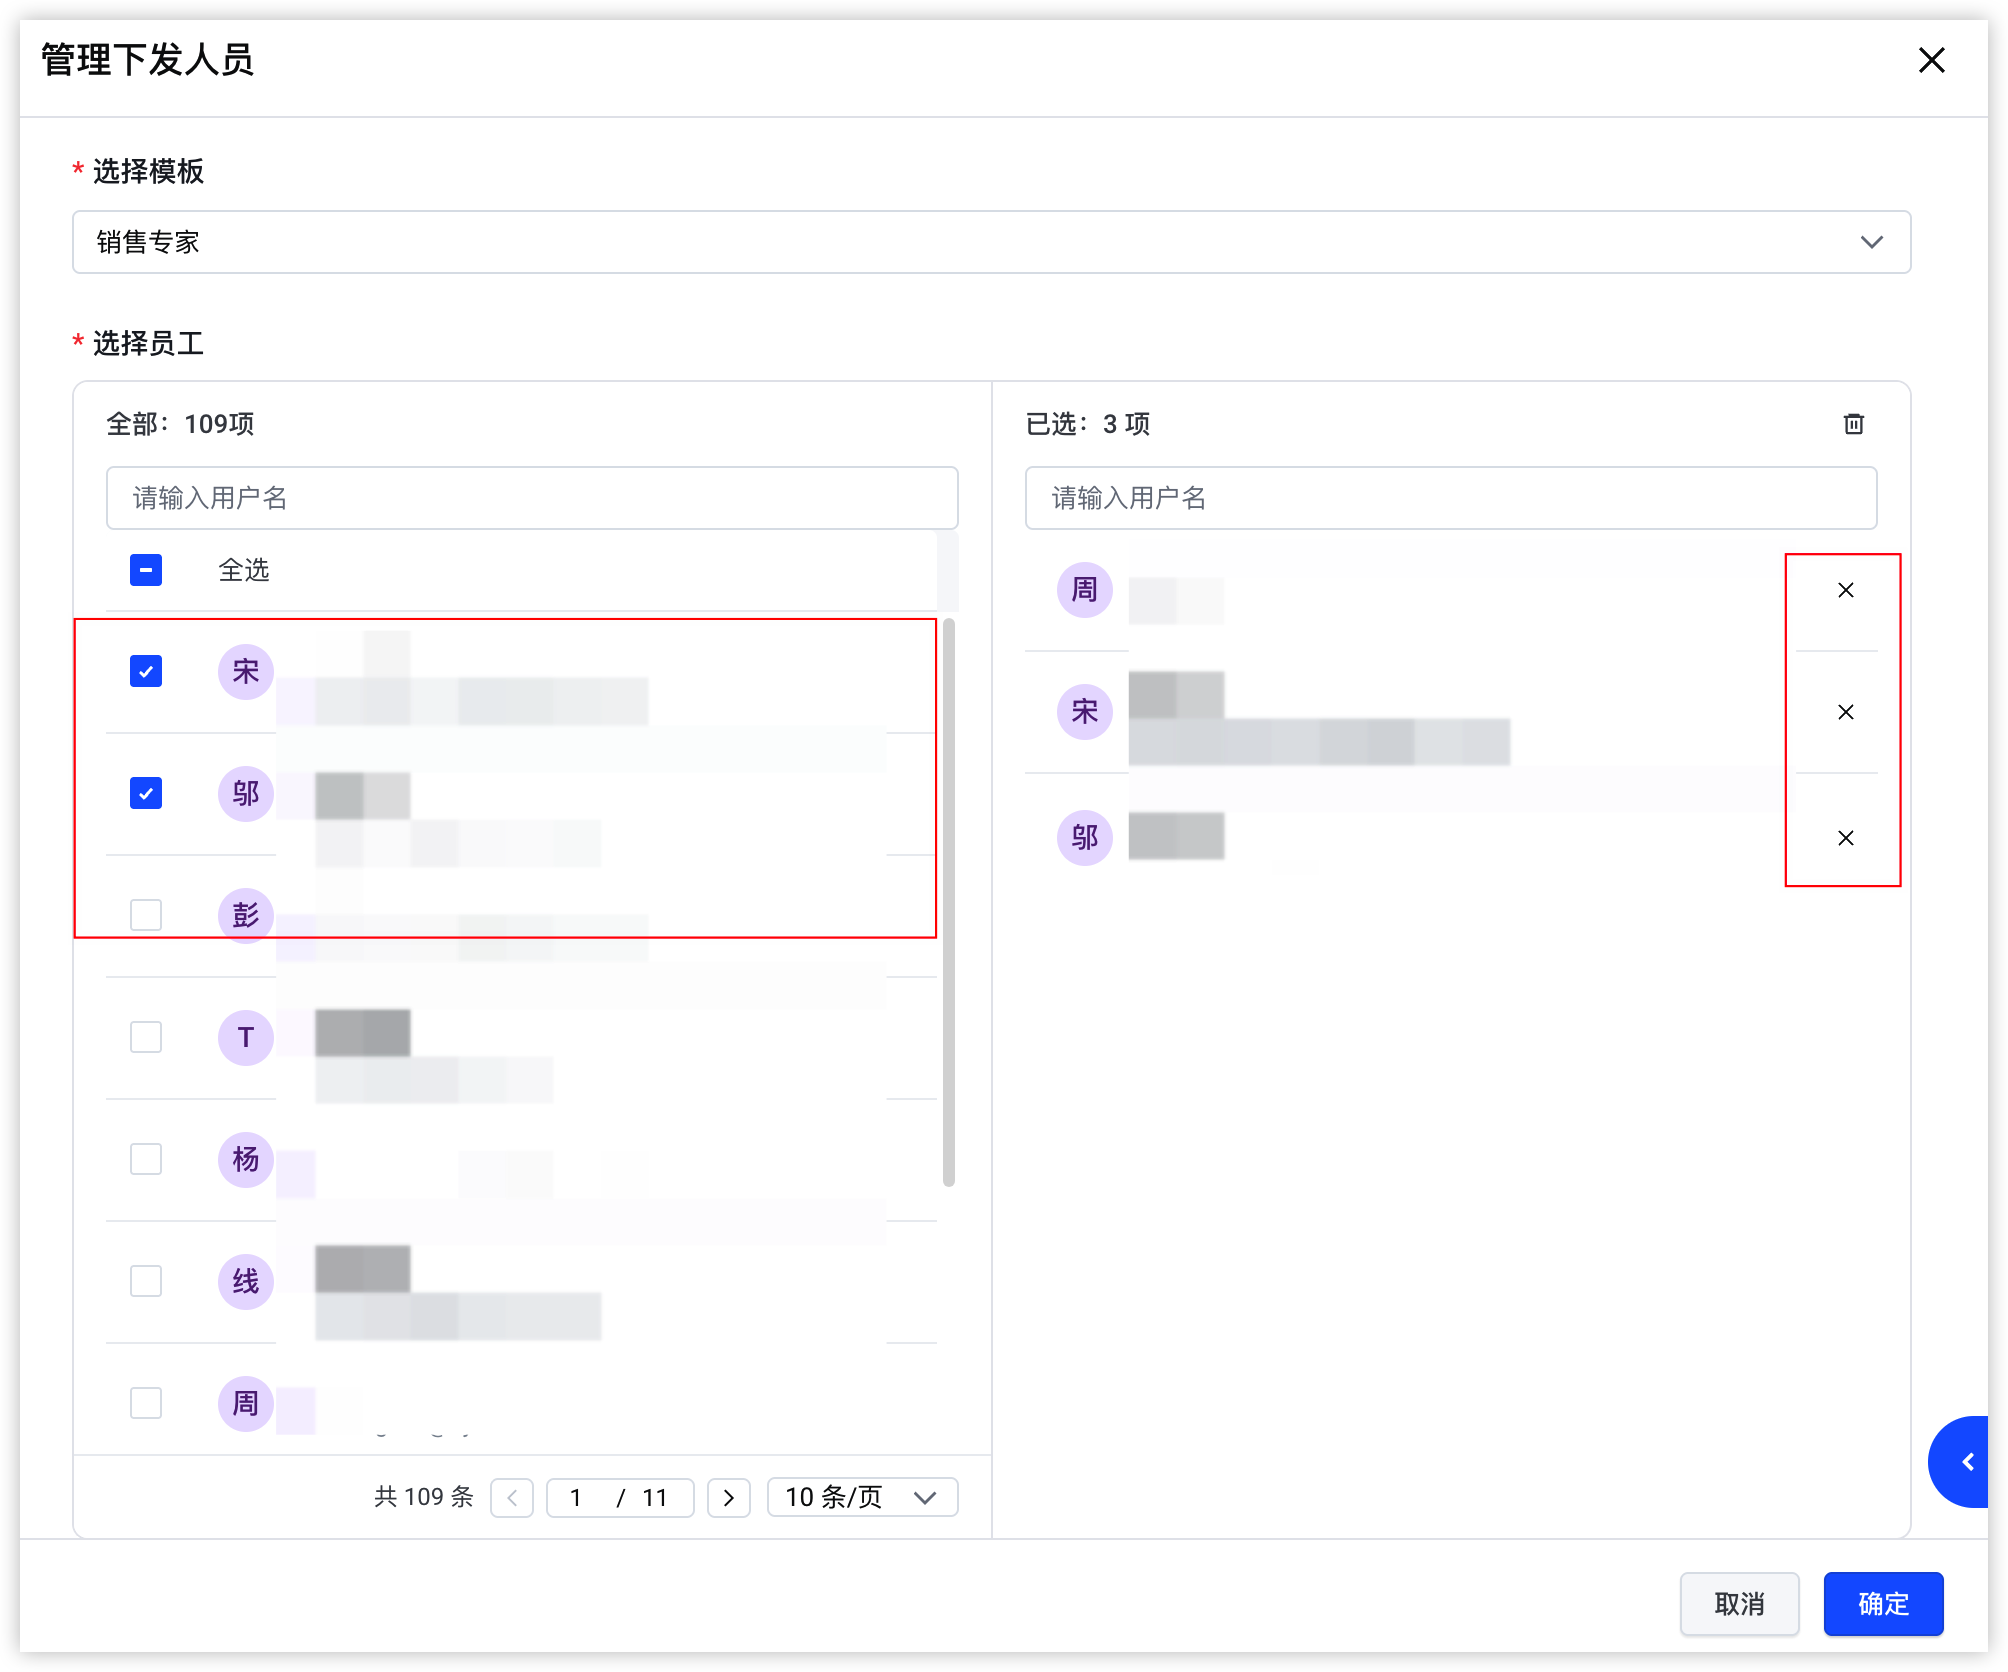Screen dimensions: 2008x1672
Task: Uncheck the 宋 employee checkbox
Action: click(x=146, y=671)
